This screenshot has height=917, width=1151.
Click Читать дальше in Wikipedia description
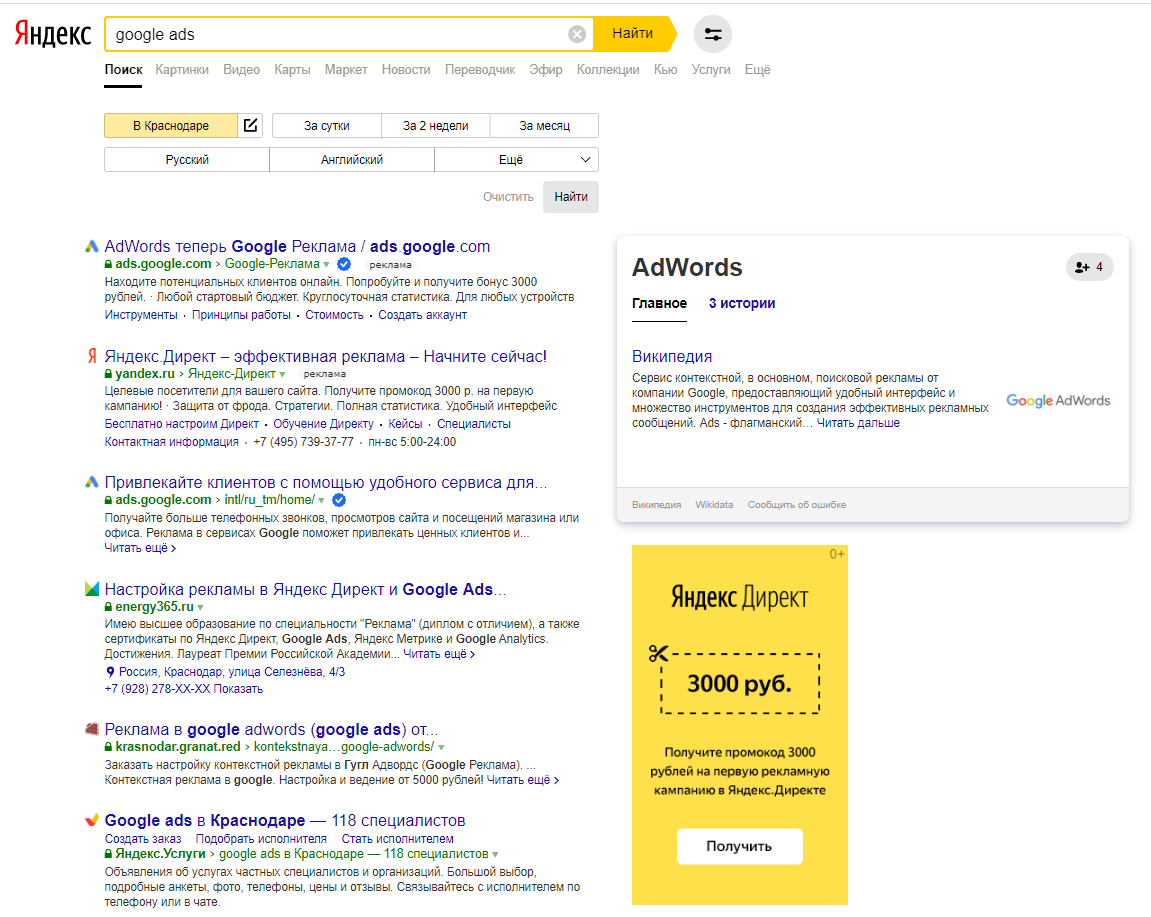click(858, 423)
